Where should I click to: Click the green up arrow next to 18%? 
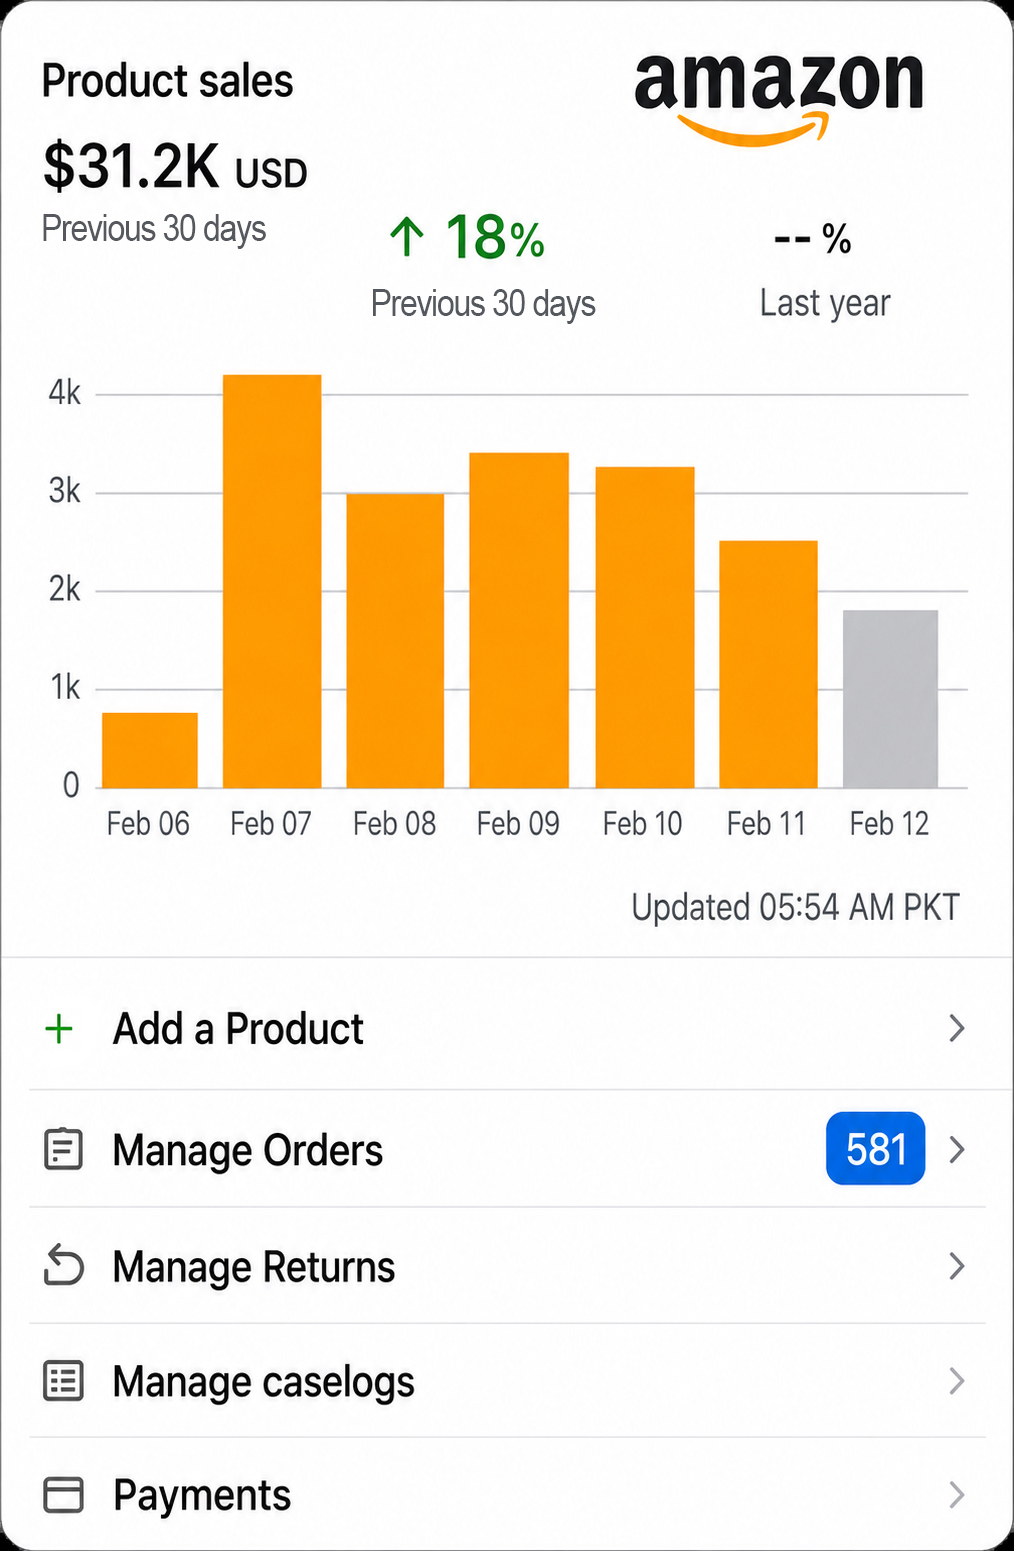(x=407, y=238)
